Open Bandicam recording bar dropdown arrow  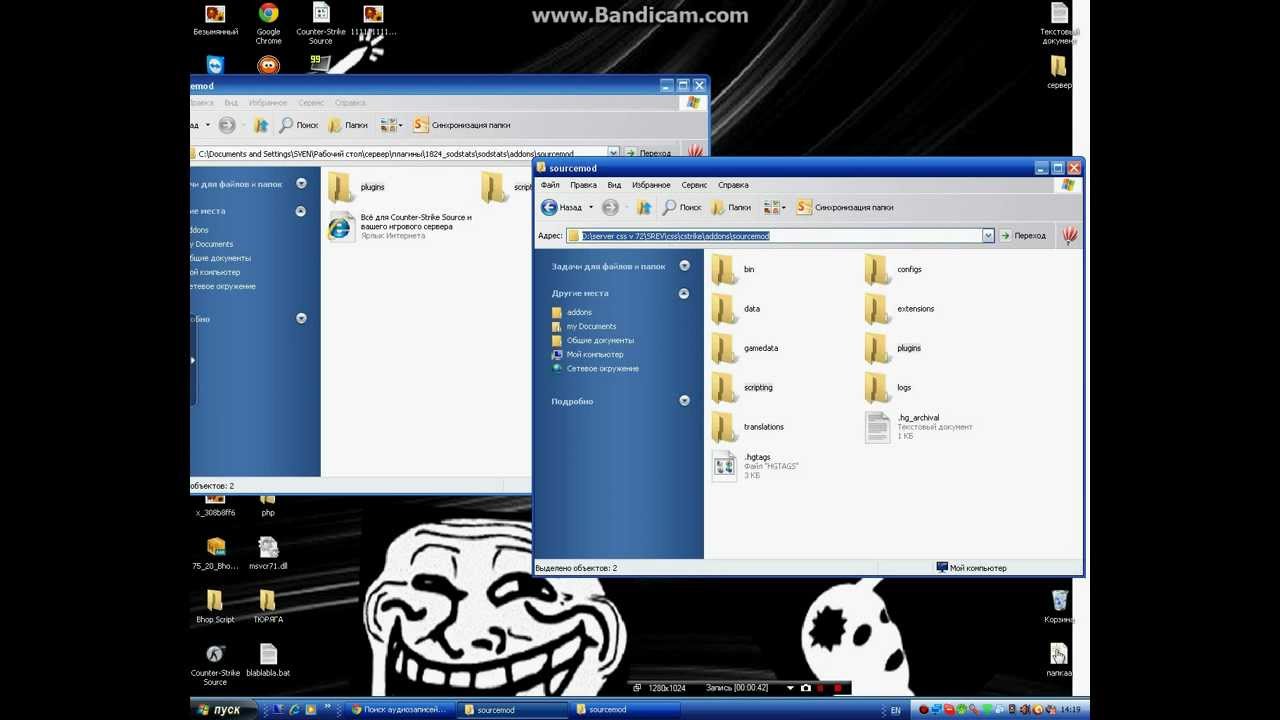791,688
